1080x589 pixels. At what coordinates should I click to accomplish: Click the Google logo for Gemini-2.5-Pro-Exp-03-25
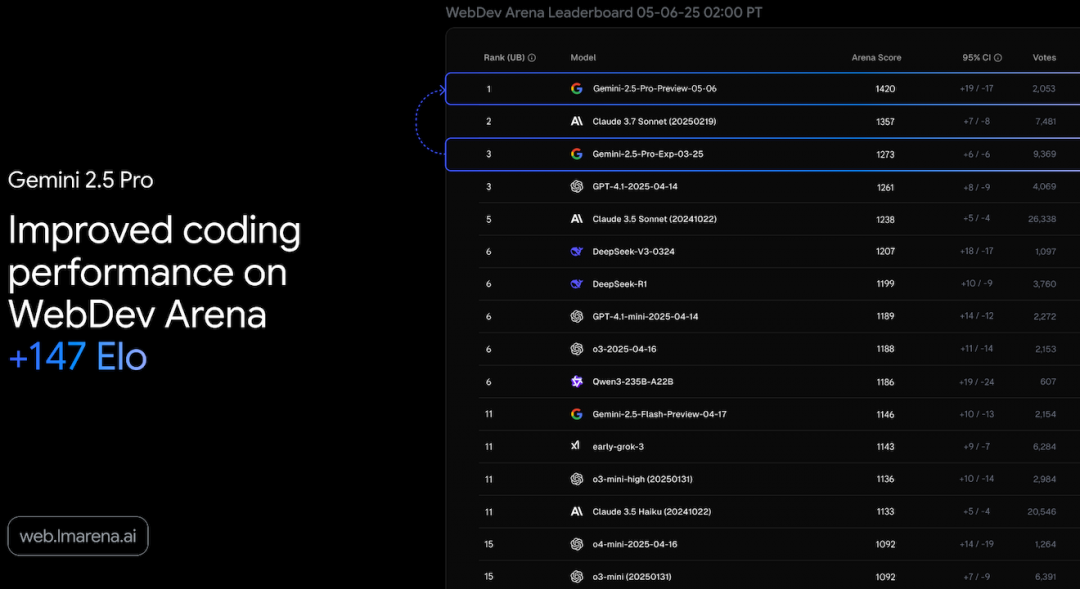[577, 154]
